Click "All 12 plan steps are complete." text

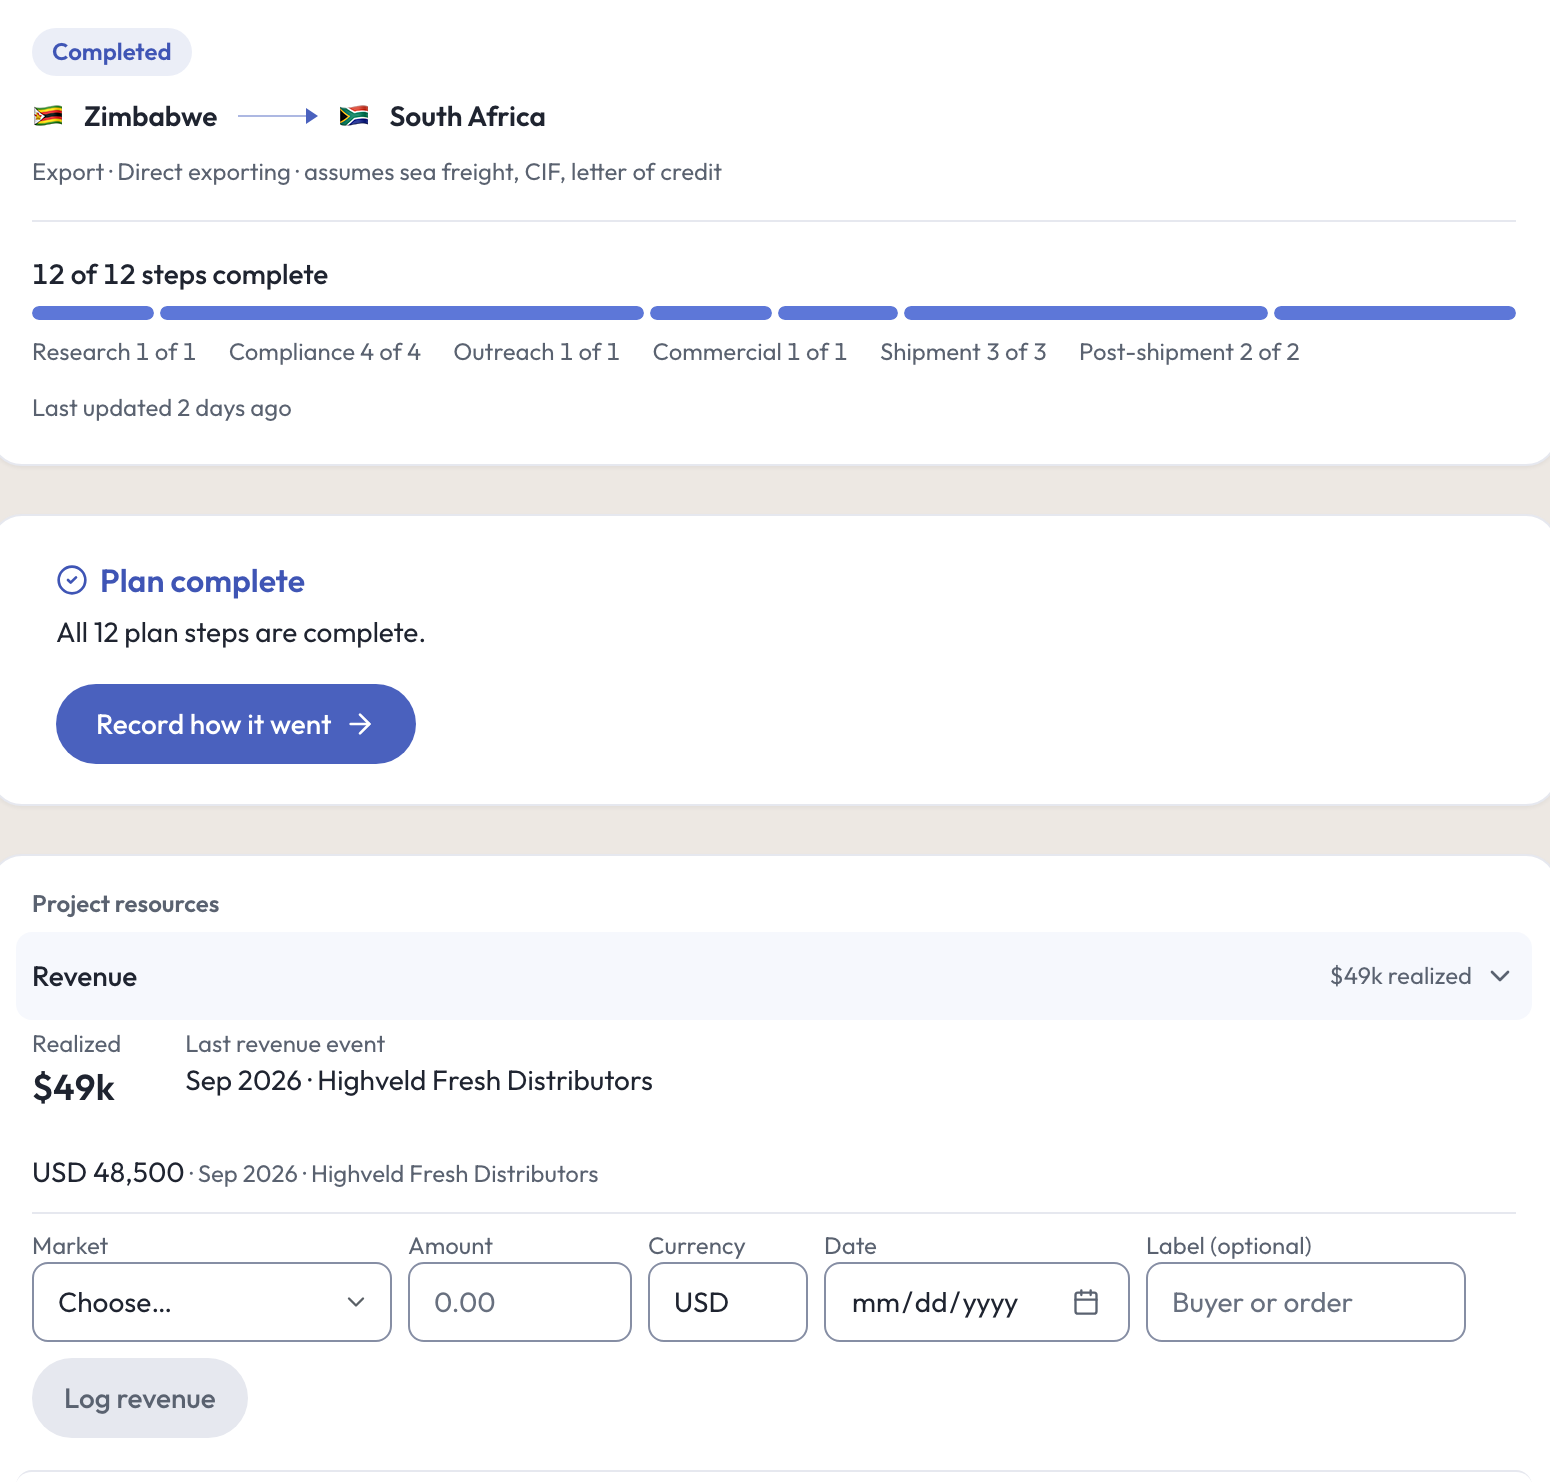coord(241,633)
